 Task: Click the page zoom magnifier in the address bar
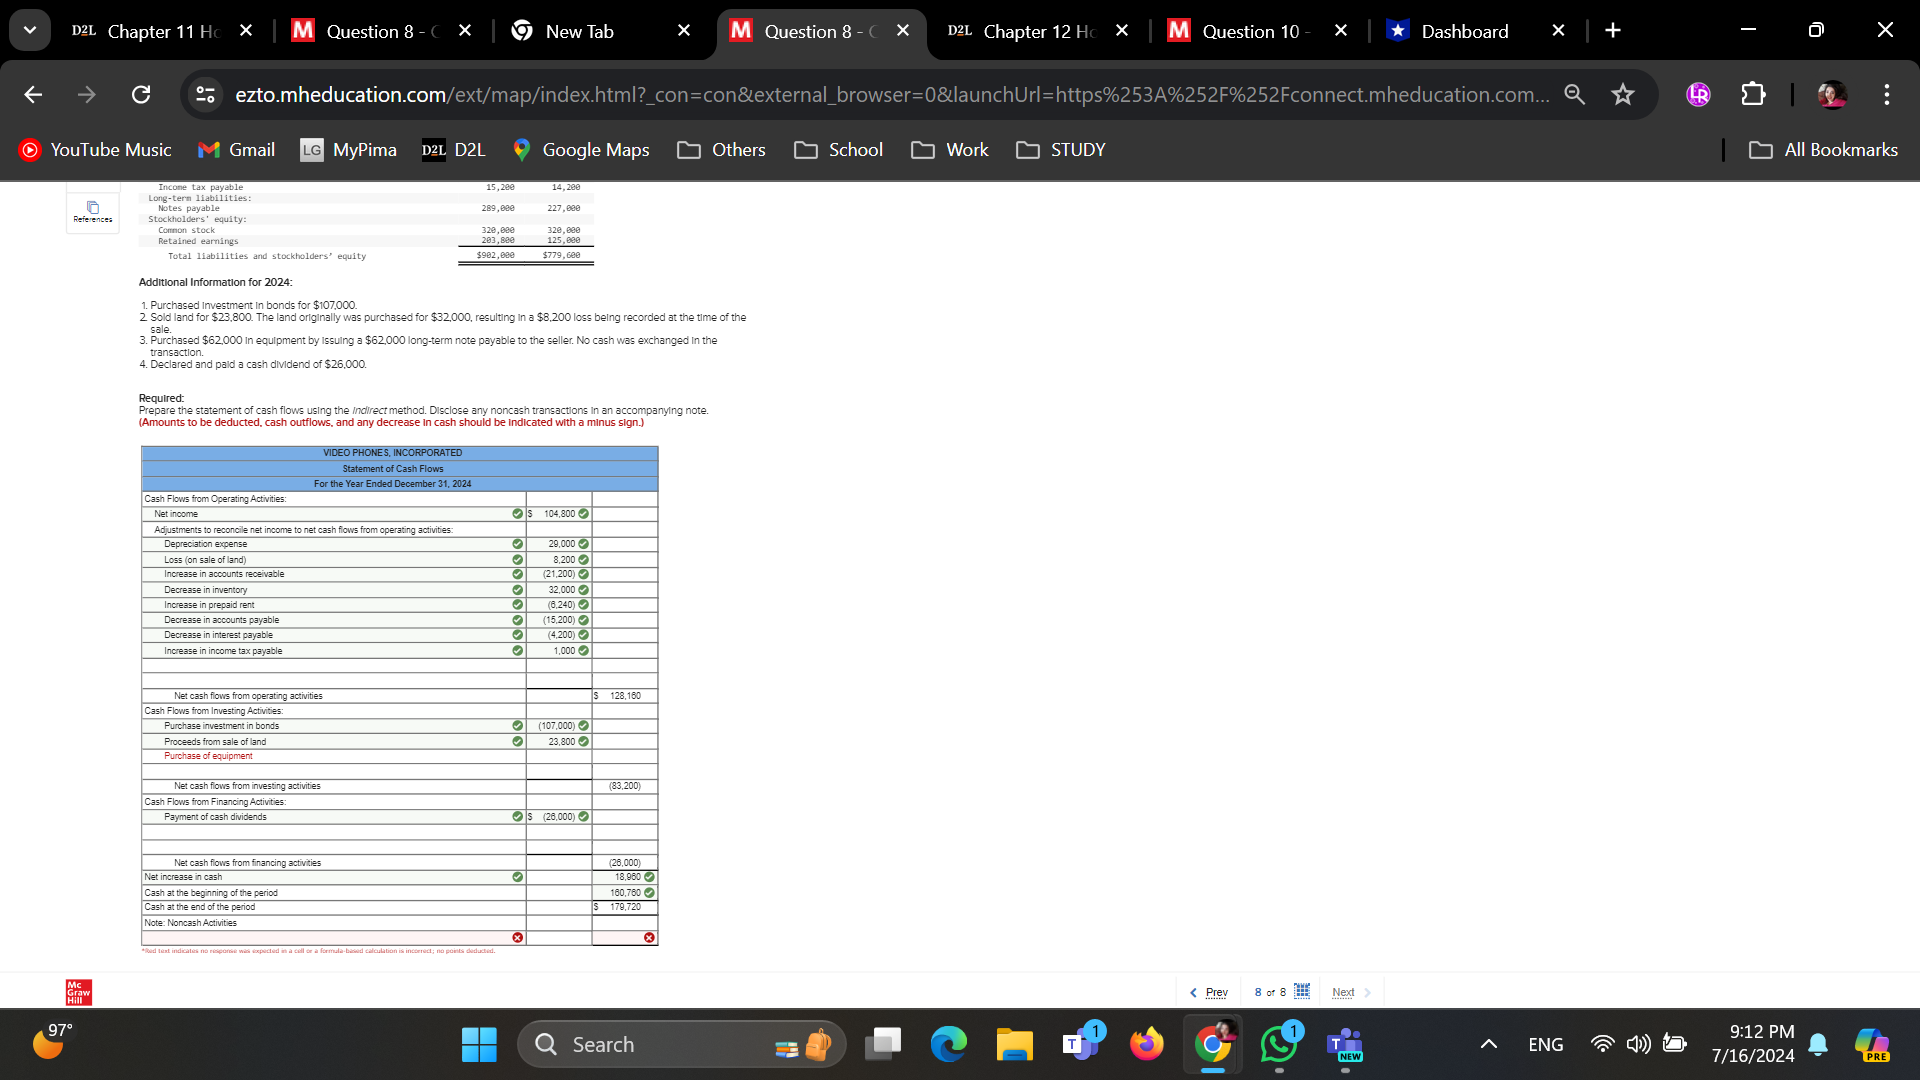click(1575, 94)
